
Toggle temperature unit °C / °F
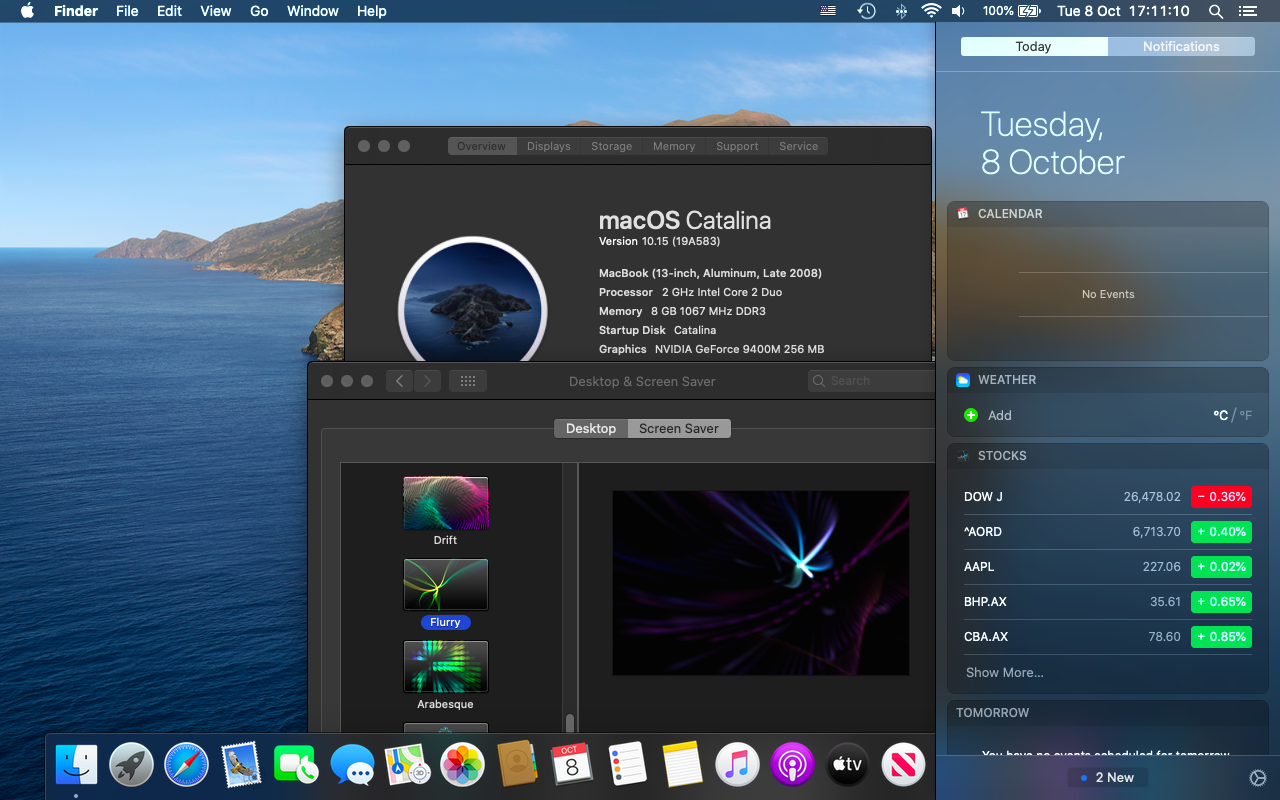click(1232, 415)
